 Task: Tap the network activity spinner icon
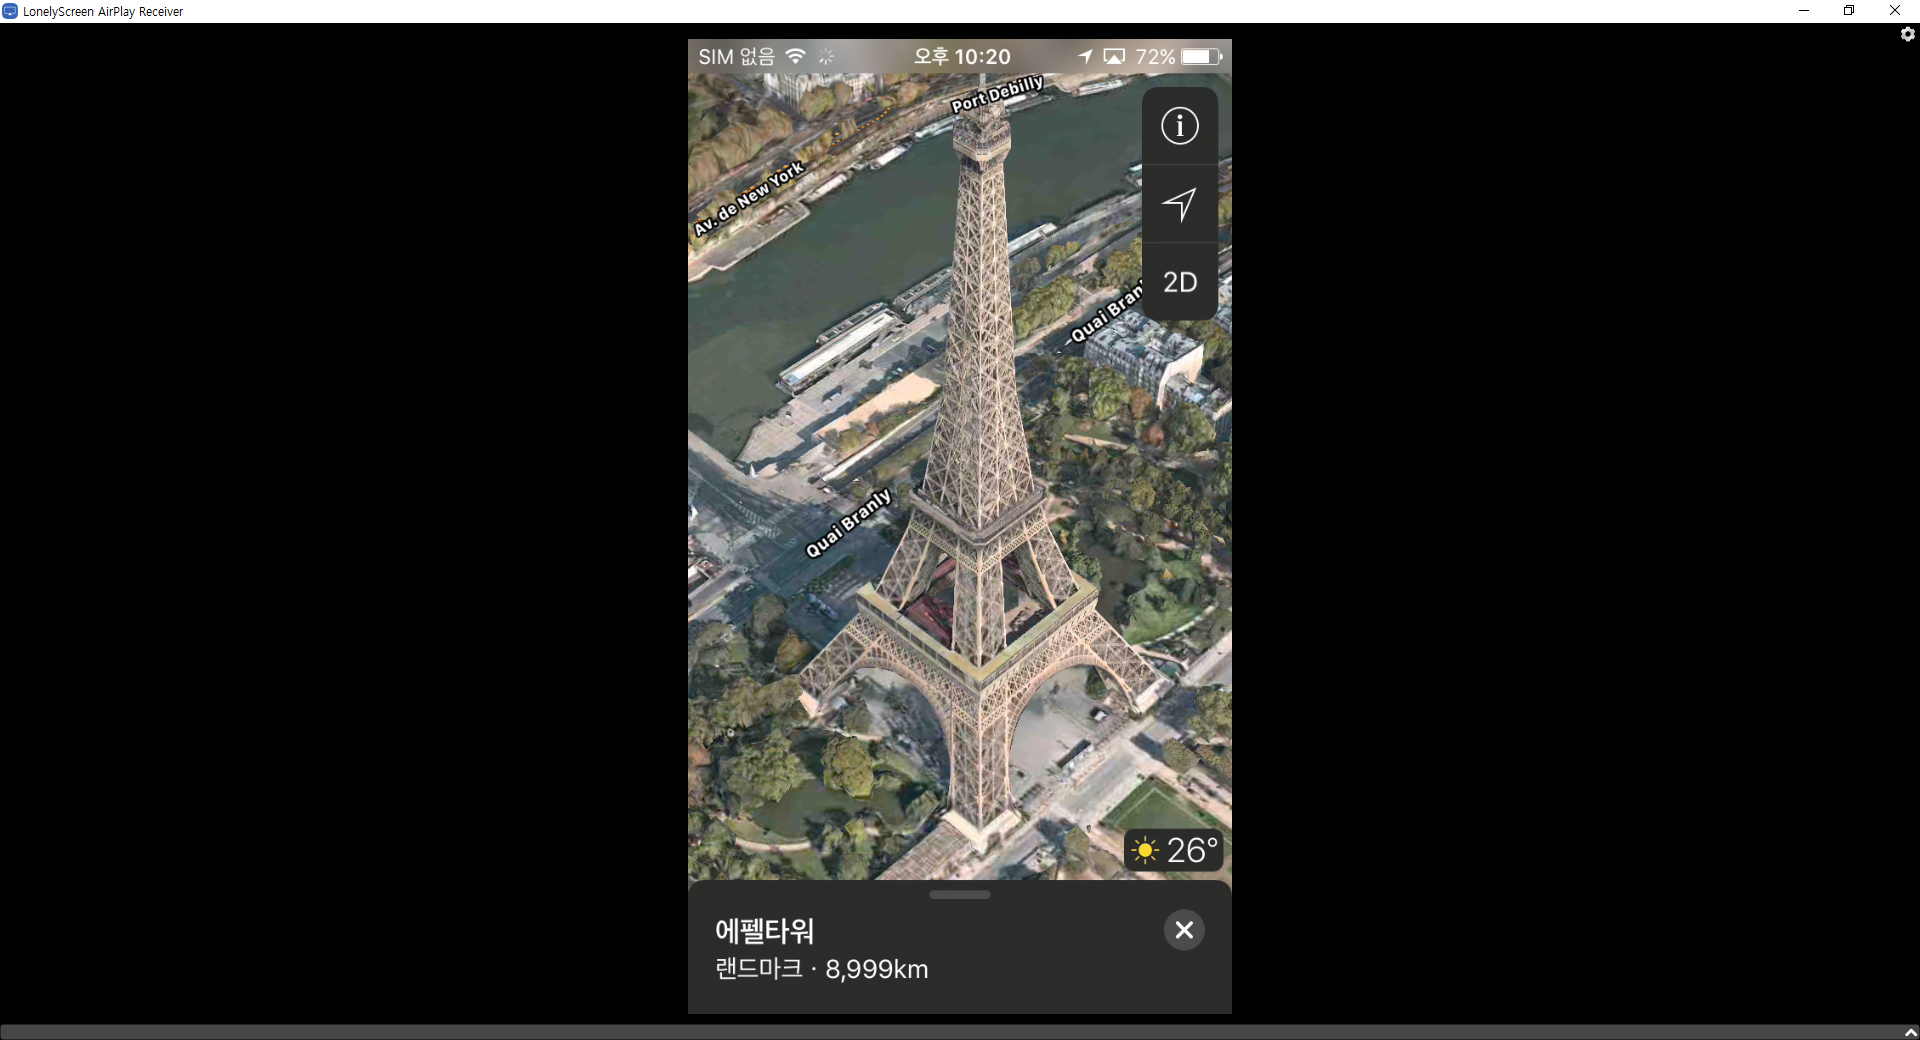826,57
